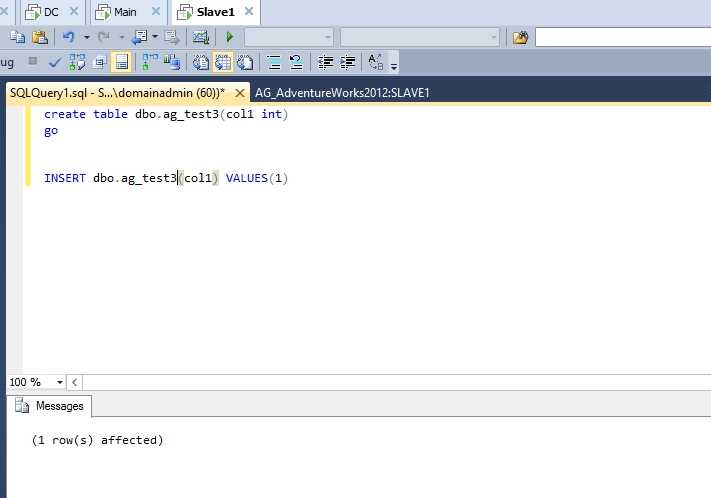
Task: Click the Navigate Forward icon
Action: tap(172, 37)
